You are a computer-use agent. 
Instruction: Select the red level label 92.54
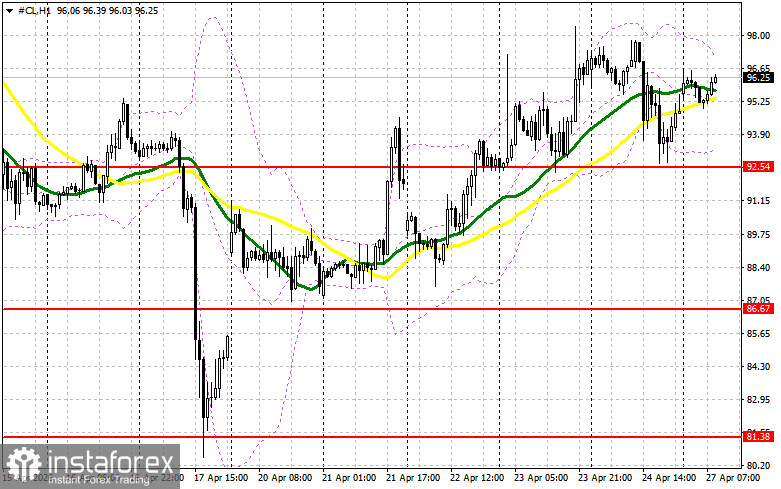[759, 167]
